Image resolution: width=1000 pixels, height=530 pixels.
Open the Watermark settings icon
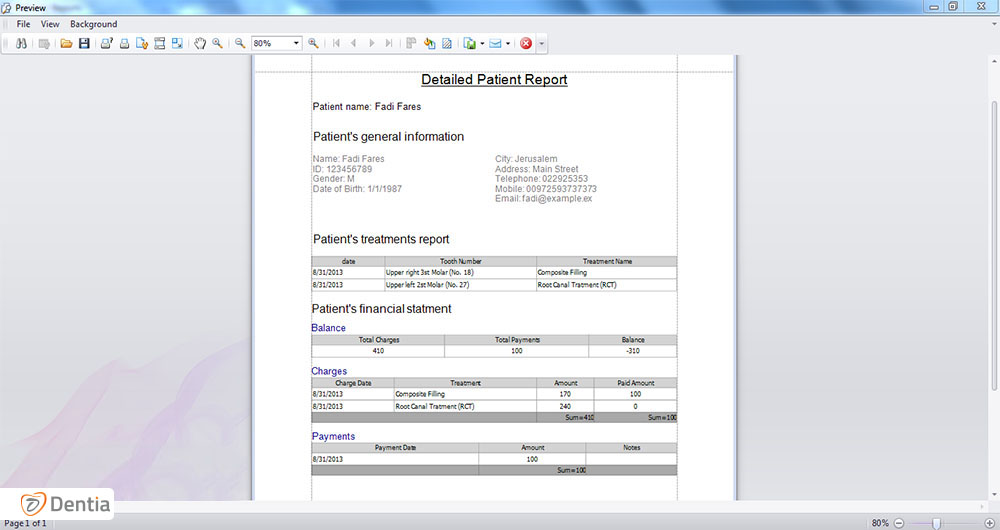(x=447, y=44)
